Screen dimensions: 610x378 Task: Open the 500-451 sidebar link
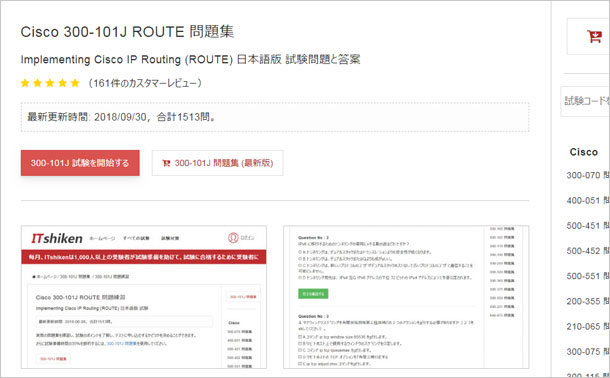coord(587,226)
